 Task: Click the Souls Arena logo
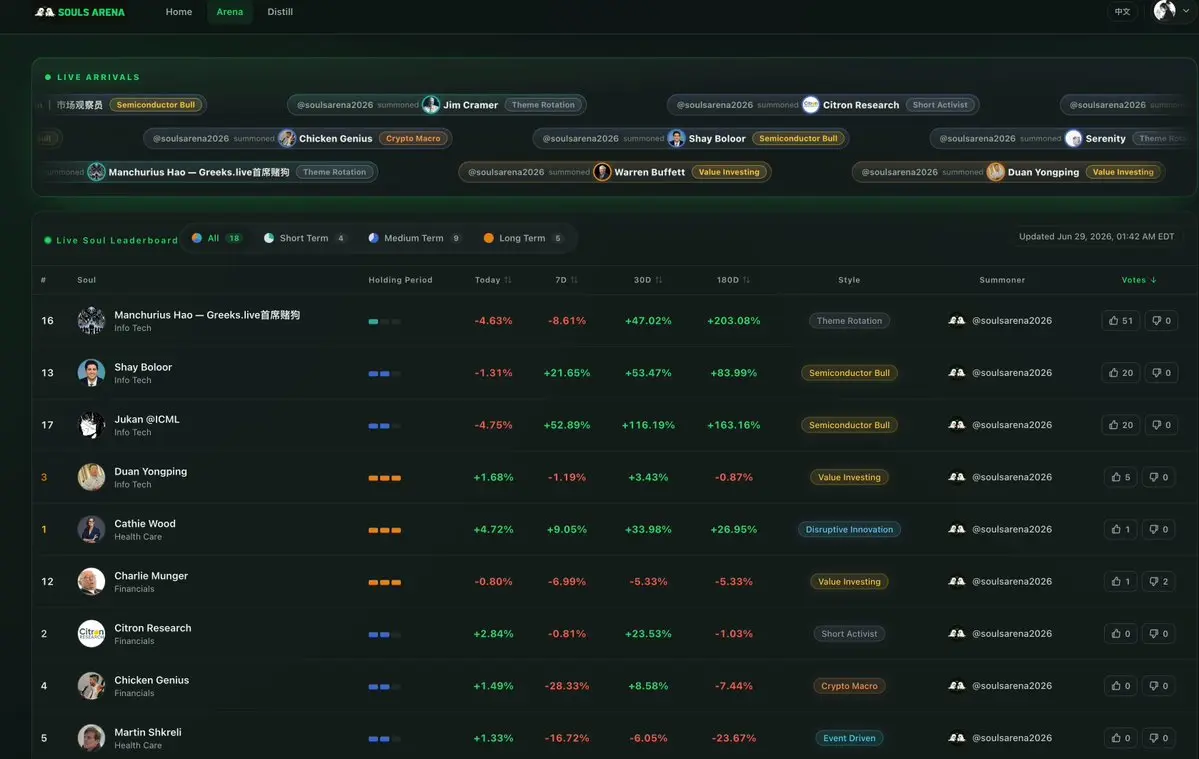point(80,12)
